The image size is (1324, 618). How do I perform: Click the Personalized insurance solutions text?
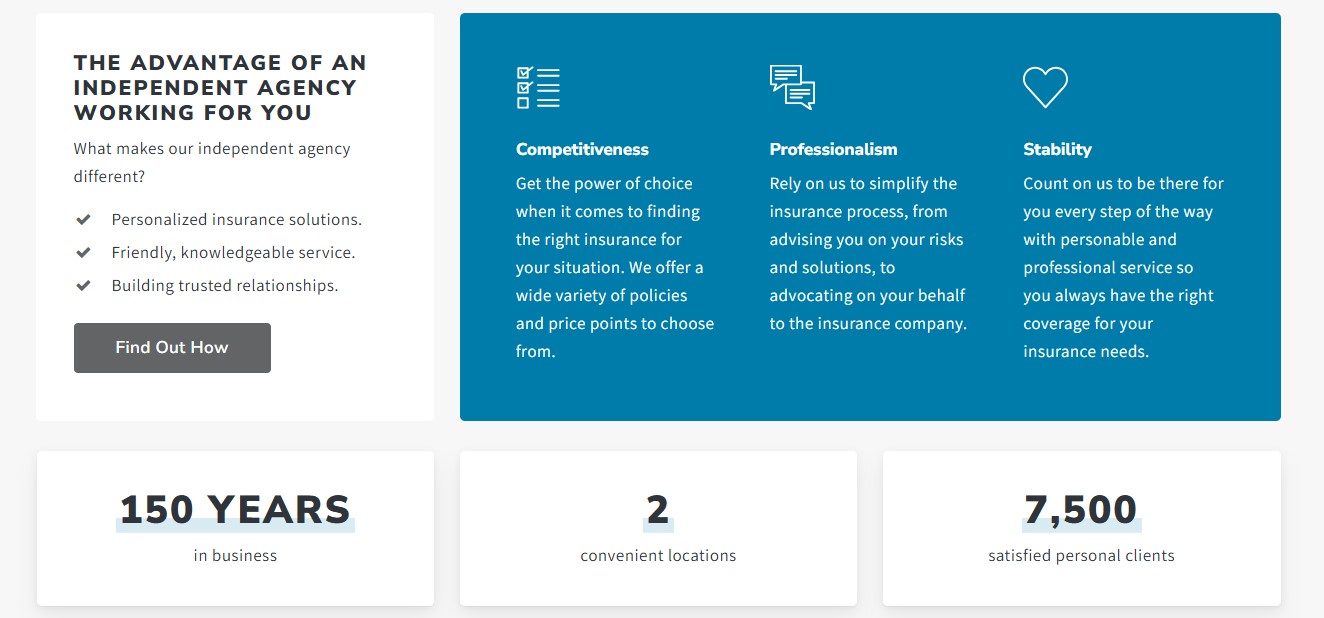(237, 219)
